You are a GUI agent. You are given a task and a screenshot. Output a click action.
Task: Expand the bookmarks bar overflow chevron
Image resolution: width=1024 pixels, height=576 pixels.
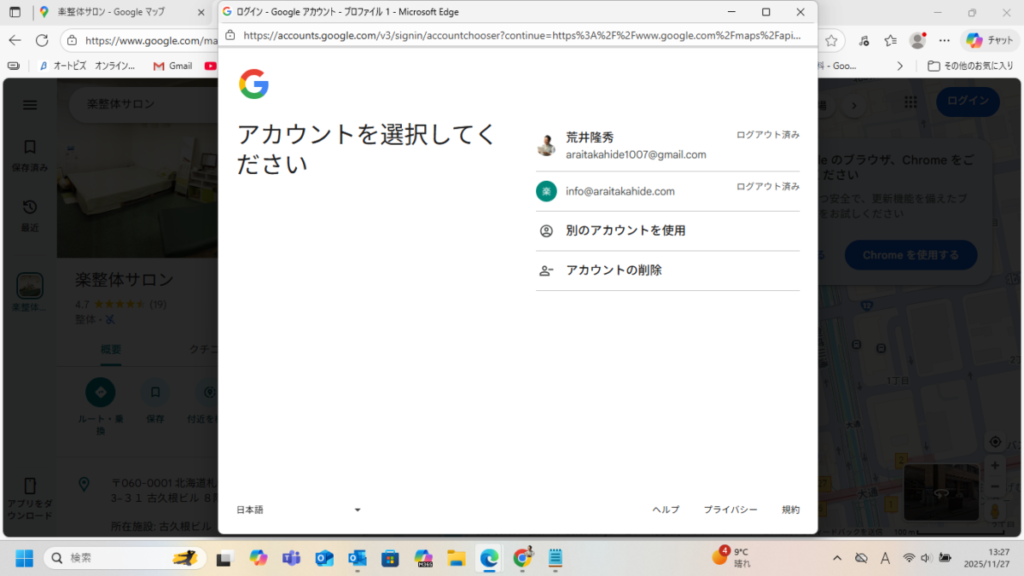(x=899, y=66)
